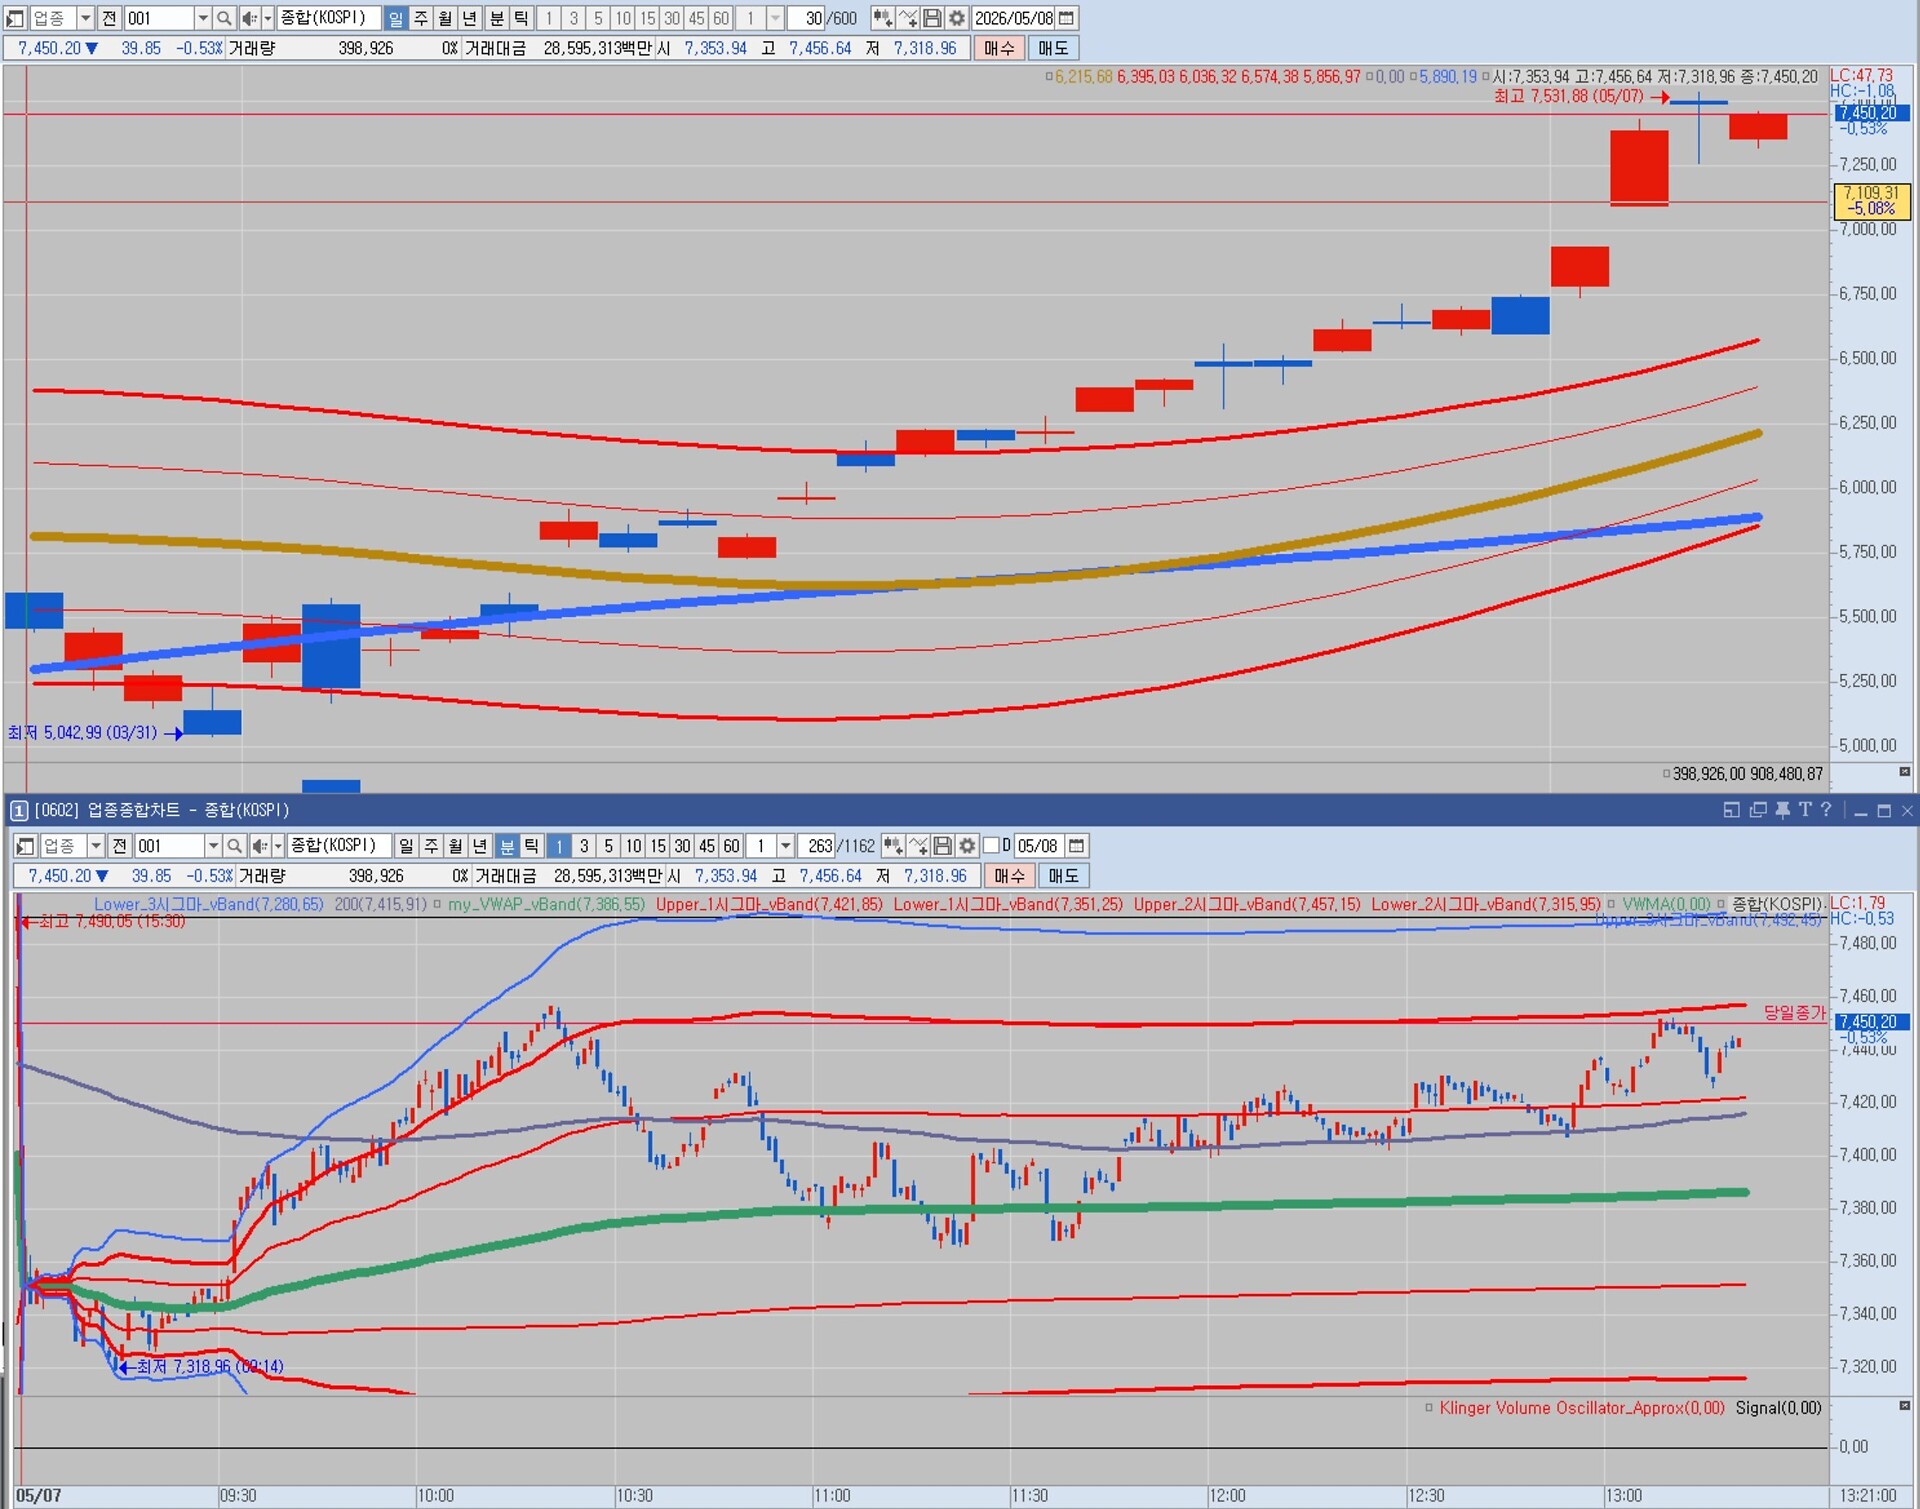The width and height of the screenshot is (1920, 1509).
Task: Select the 틱 (tick) period in the upper toolbar
Action: (521, 18)
